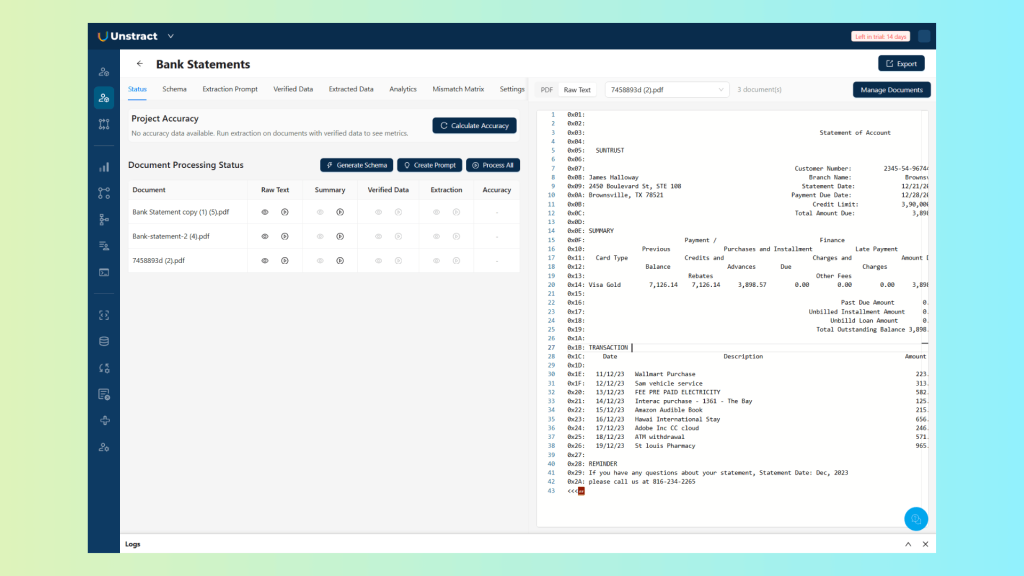View raw text of Bank Statement copy (1) (5).pdf

point(265,212)
